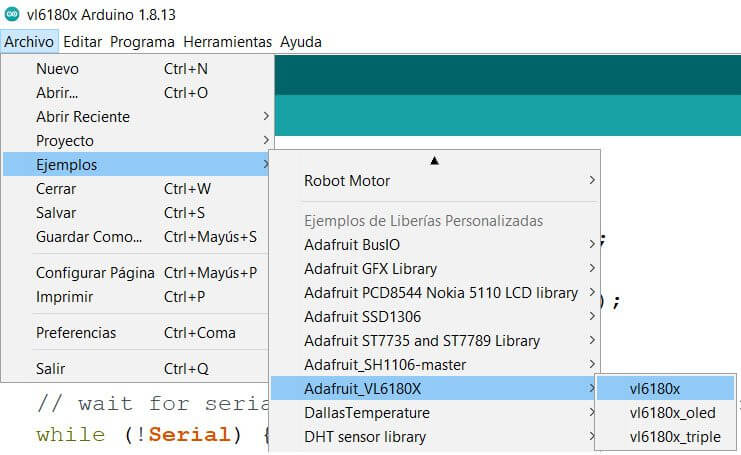Choose Salir to quit Arduino
The image size is (741, 455).
click(x=51, y=369)
